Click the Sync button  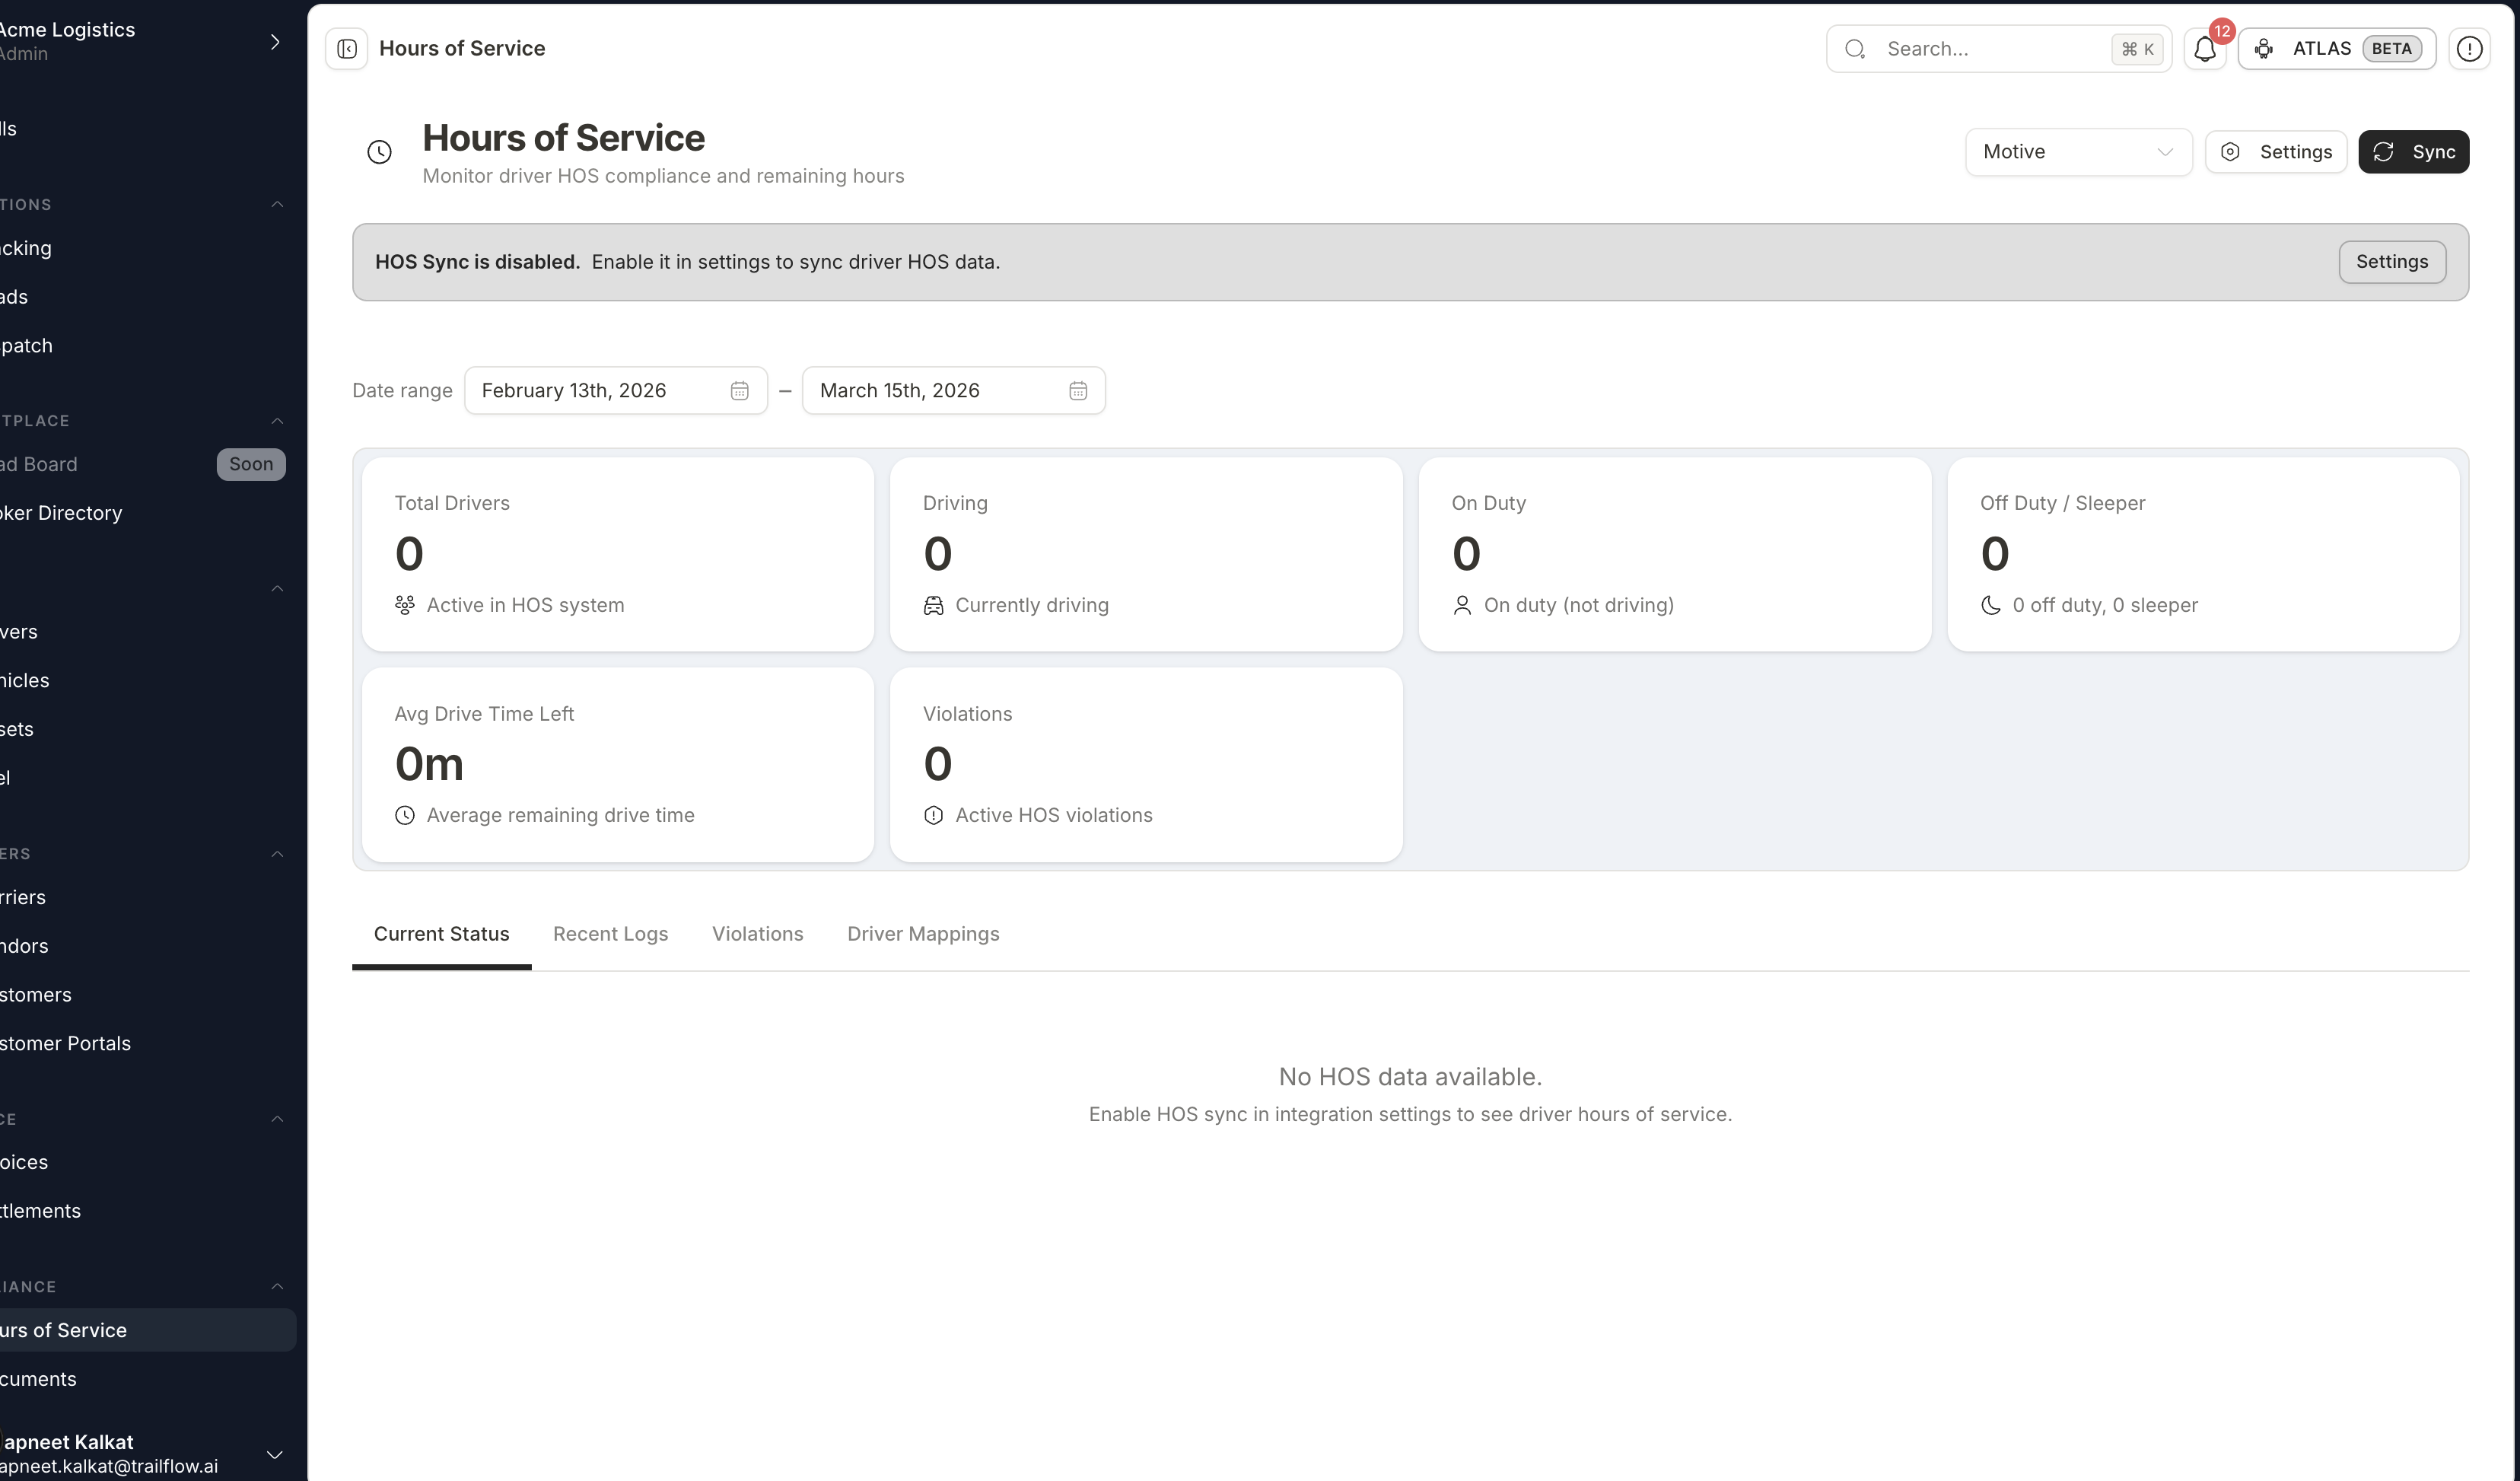tap(2413, 152)
